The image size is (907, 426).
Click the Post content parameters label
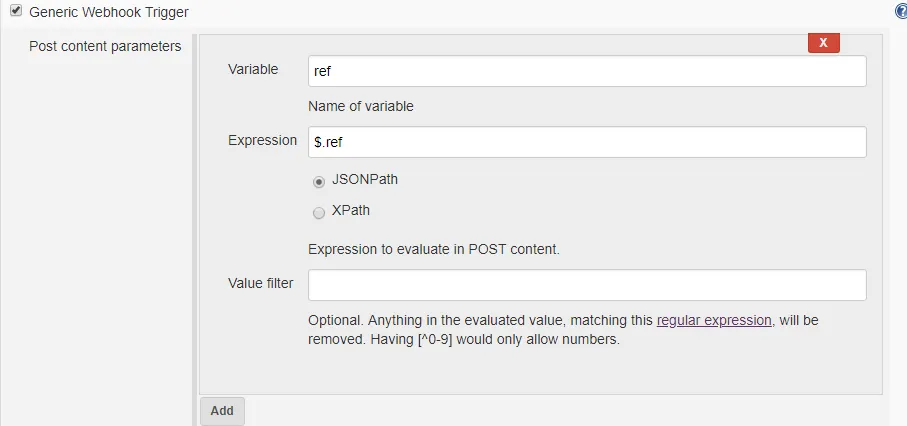point(105,46)
